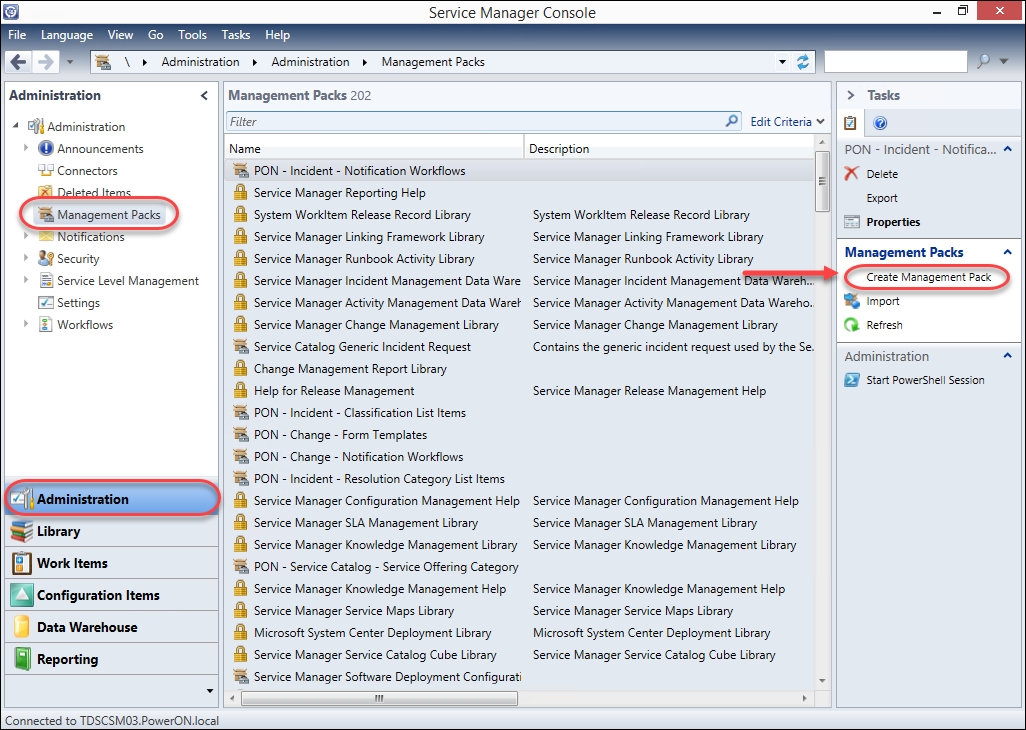This screenshot has width=1026, height=730.
Task: Open the Tools menu
Action: (x=192, y=35)
